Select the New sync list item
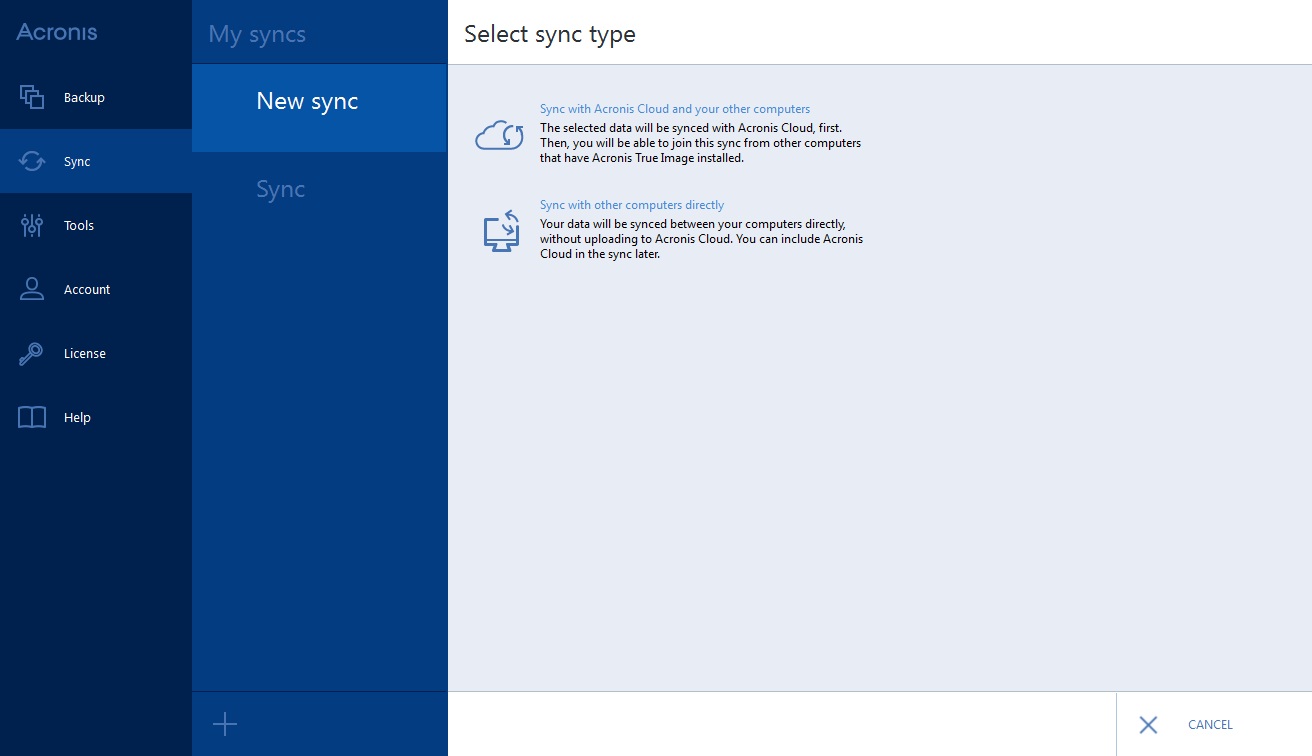Image resolution: width=1312 pixels, height=756 pixels. tap(307, 101)
